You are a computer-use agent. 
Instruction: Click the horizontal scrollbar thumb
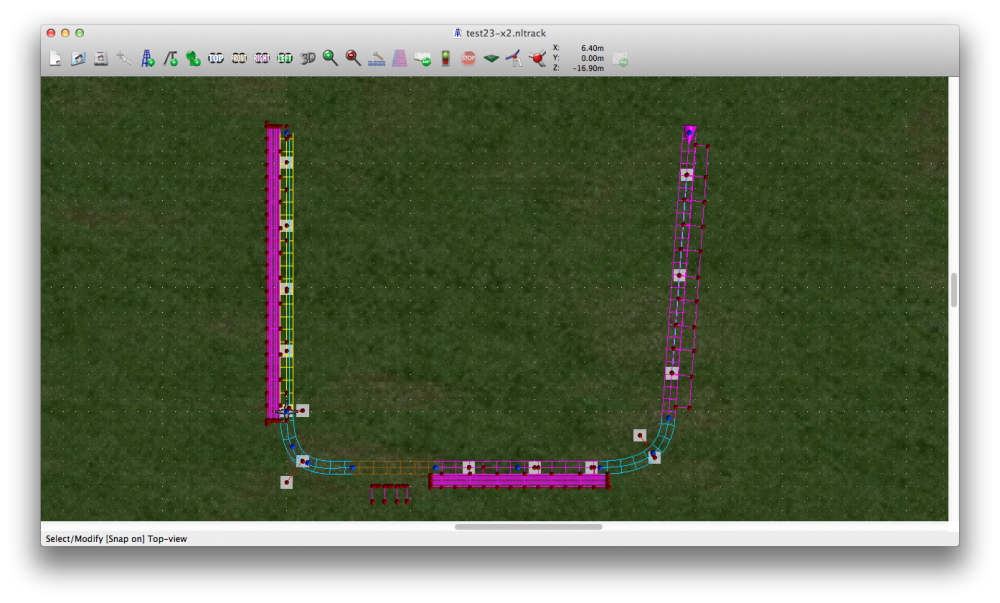pyautogui.click(x=528, y=526)
